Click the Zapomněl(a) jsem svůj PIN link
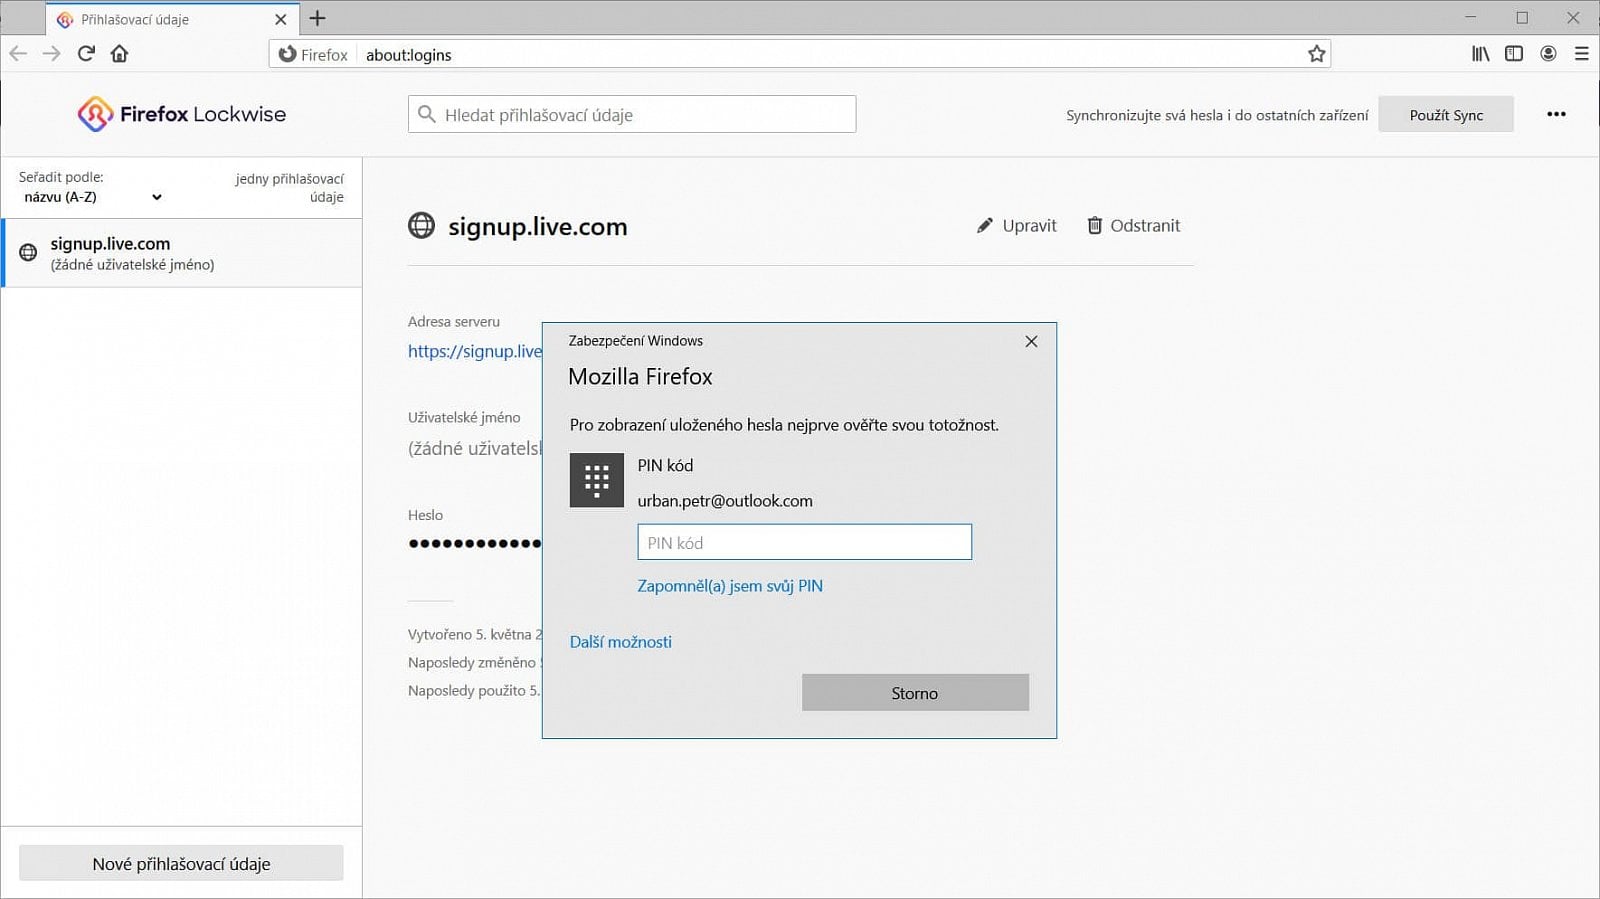 (730, 586)
